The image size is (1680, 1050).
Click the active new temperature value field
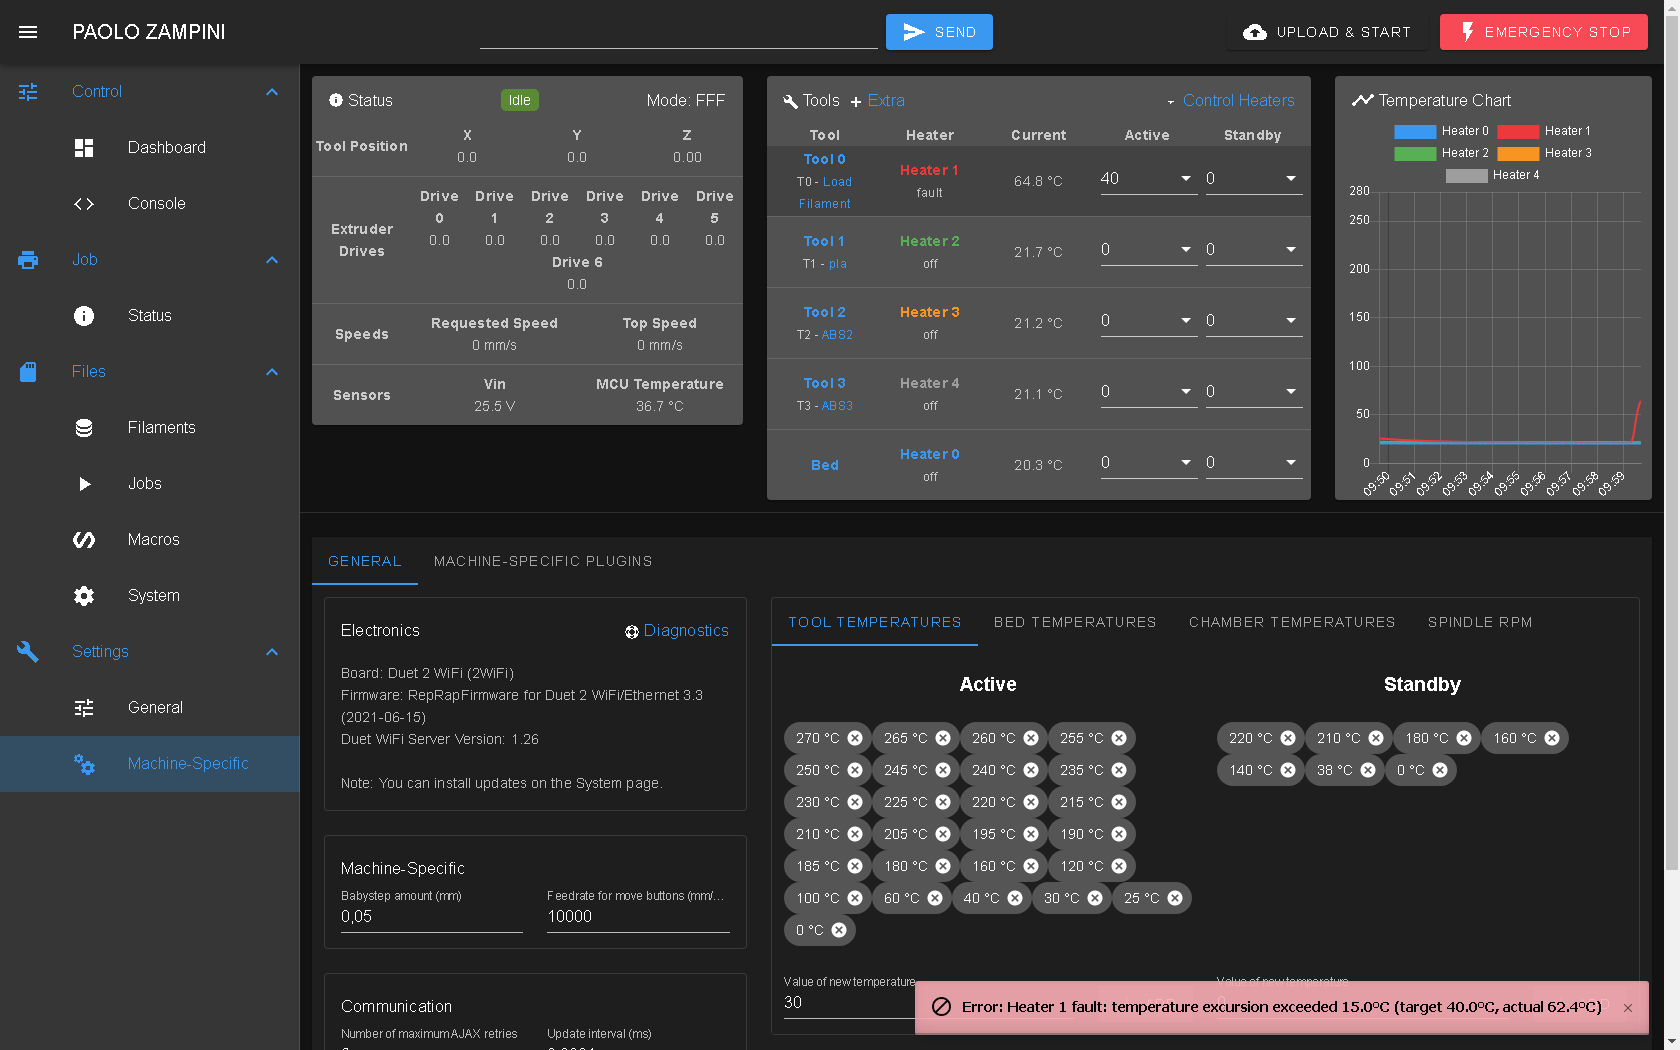tap(848, 1003)
